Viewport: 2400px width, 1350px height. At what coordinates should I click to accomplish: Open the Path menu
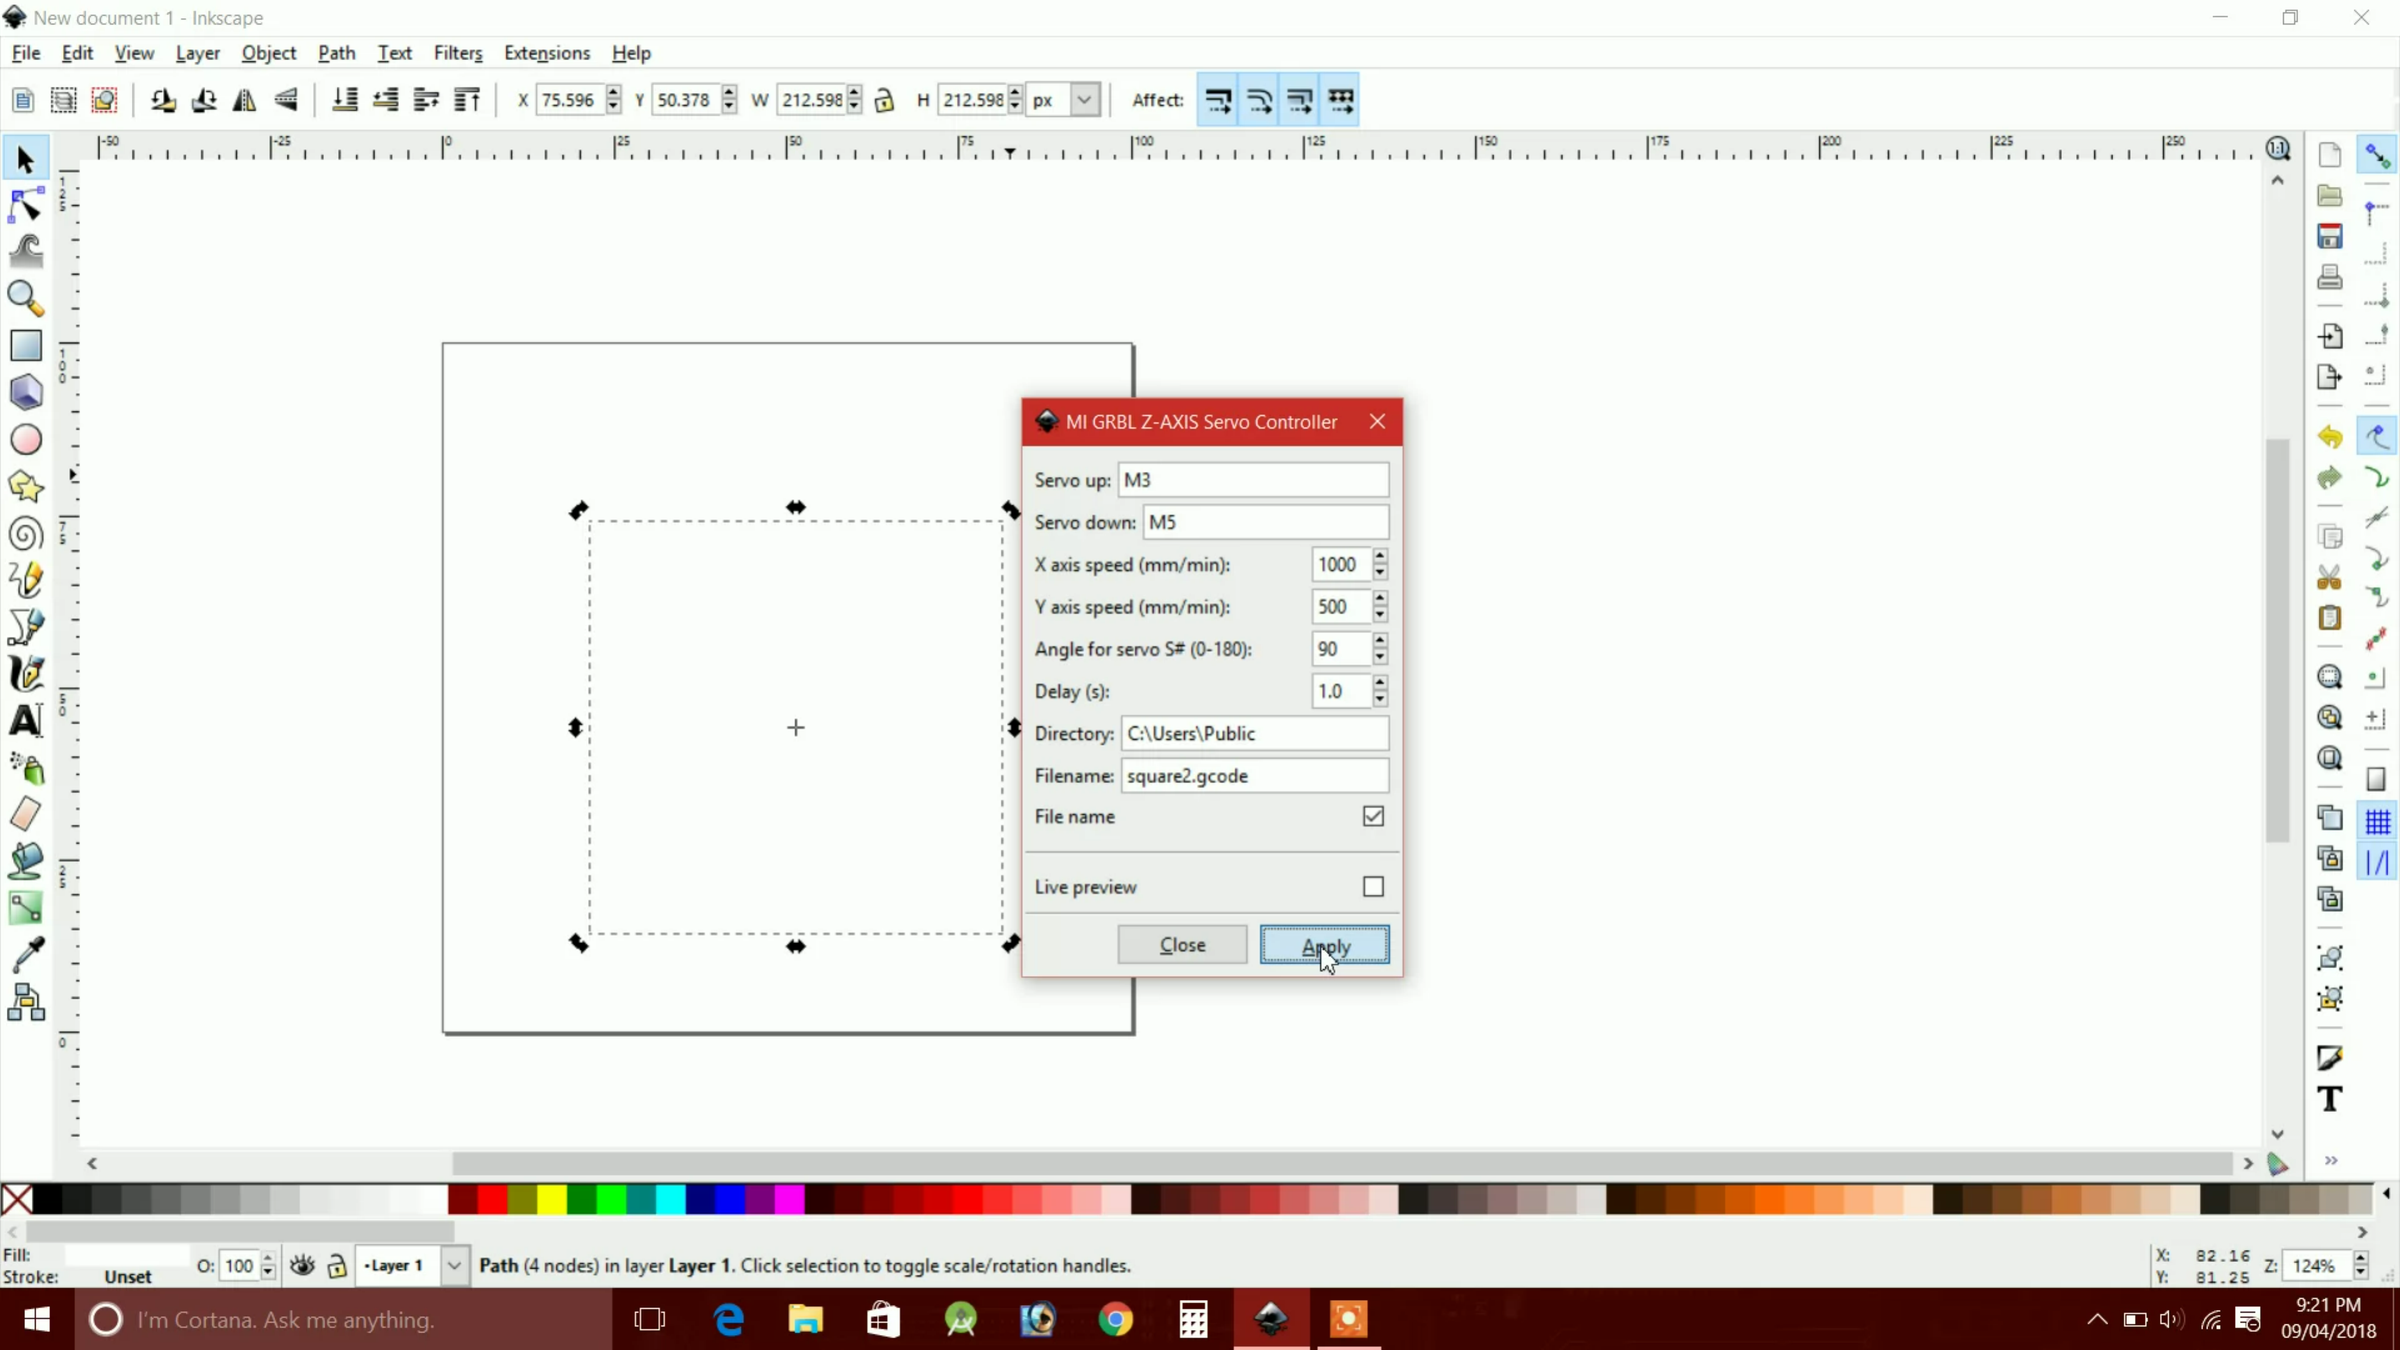click(x=337, y=53)
